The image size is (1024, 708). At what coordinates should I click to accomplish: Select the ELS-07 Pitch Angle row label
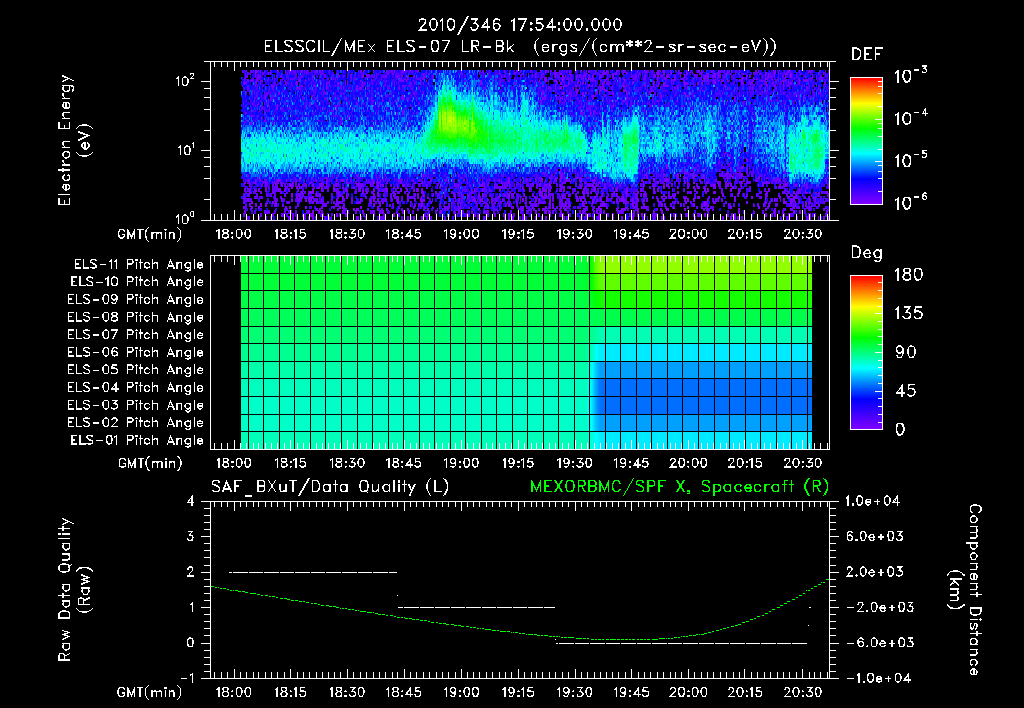[x=136, y=334]
